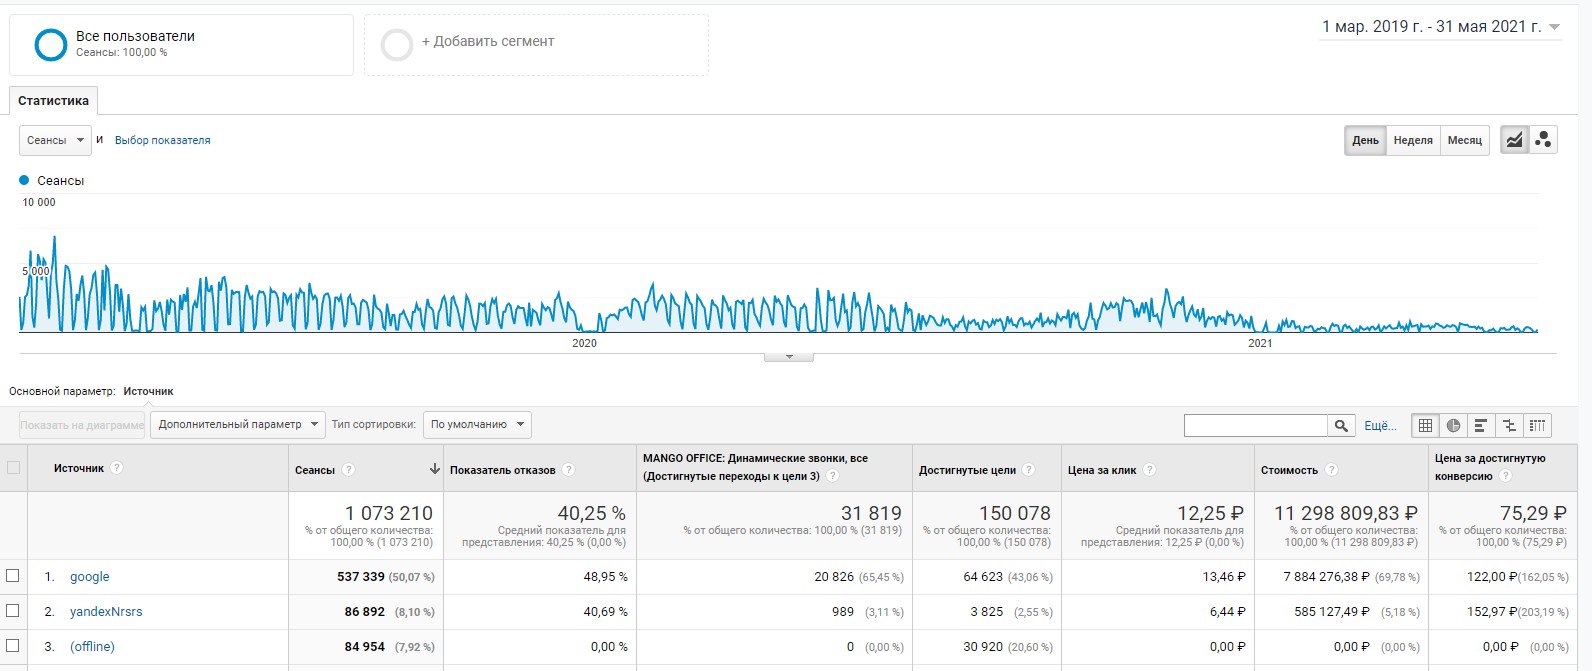
Task: Click total bounce rate 40,25 %
Action: tap(591, 513)
